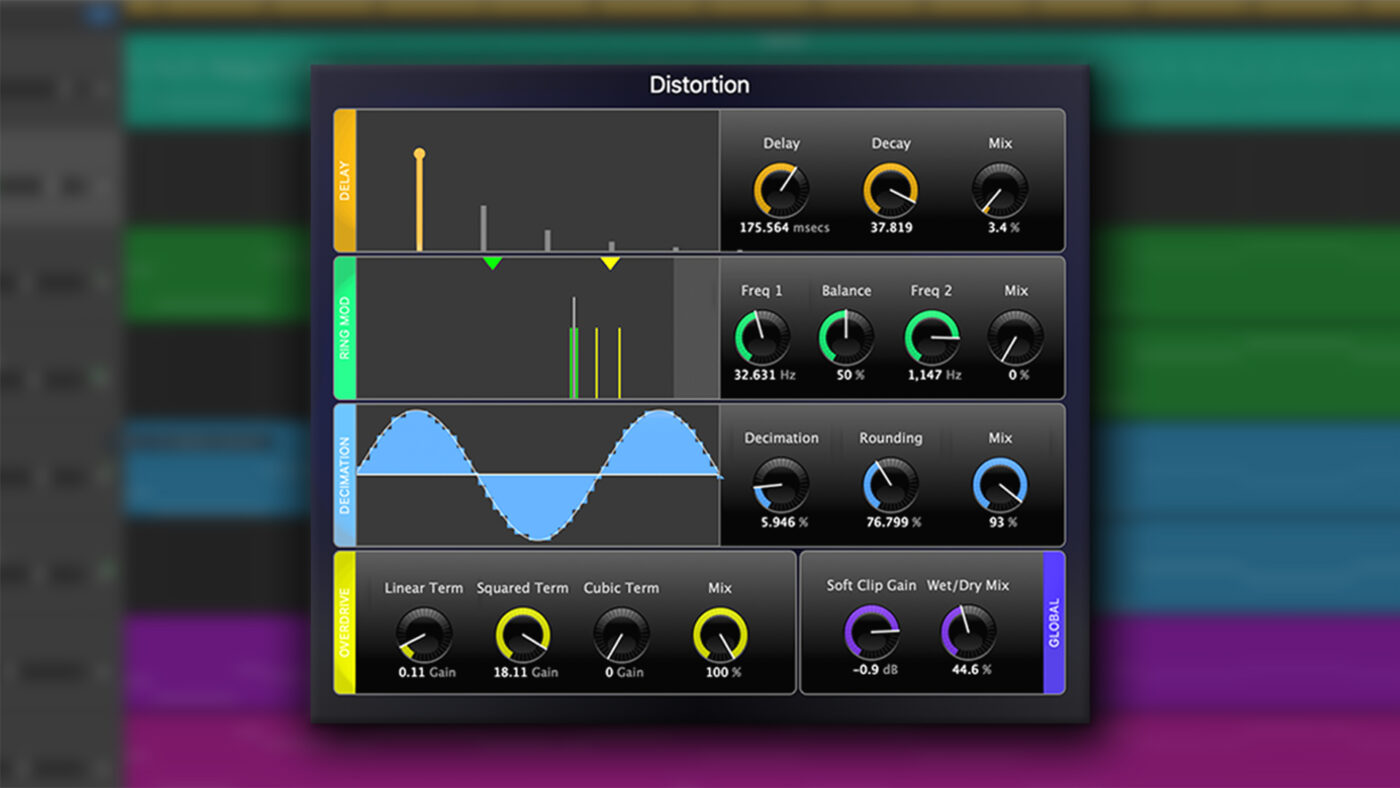Toggle the orange DELAY section tab

point(345,180)
